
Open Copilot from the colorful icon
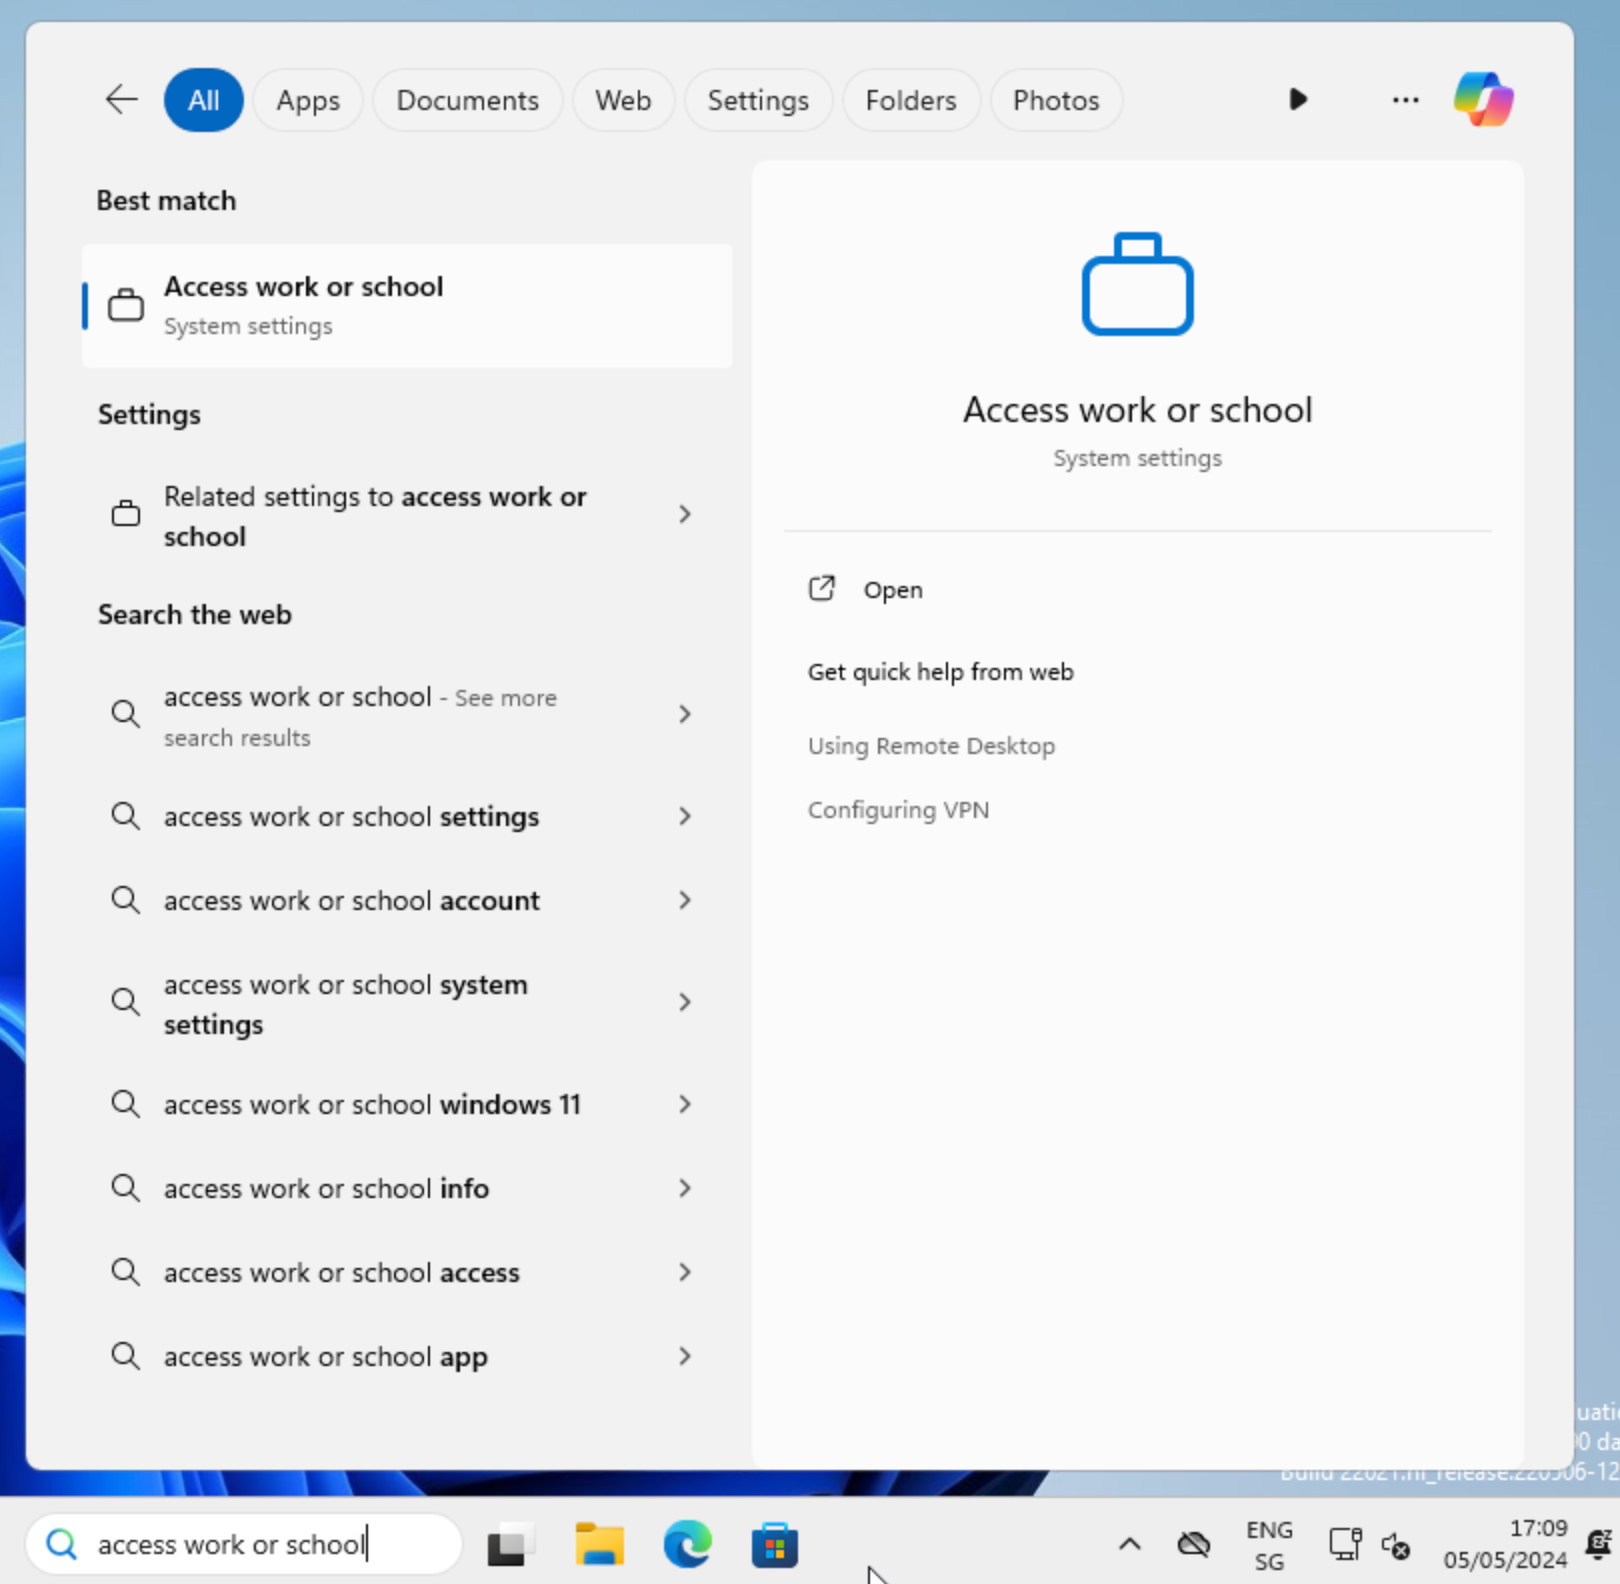[x=1483, y=100]
